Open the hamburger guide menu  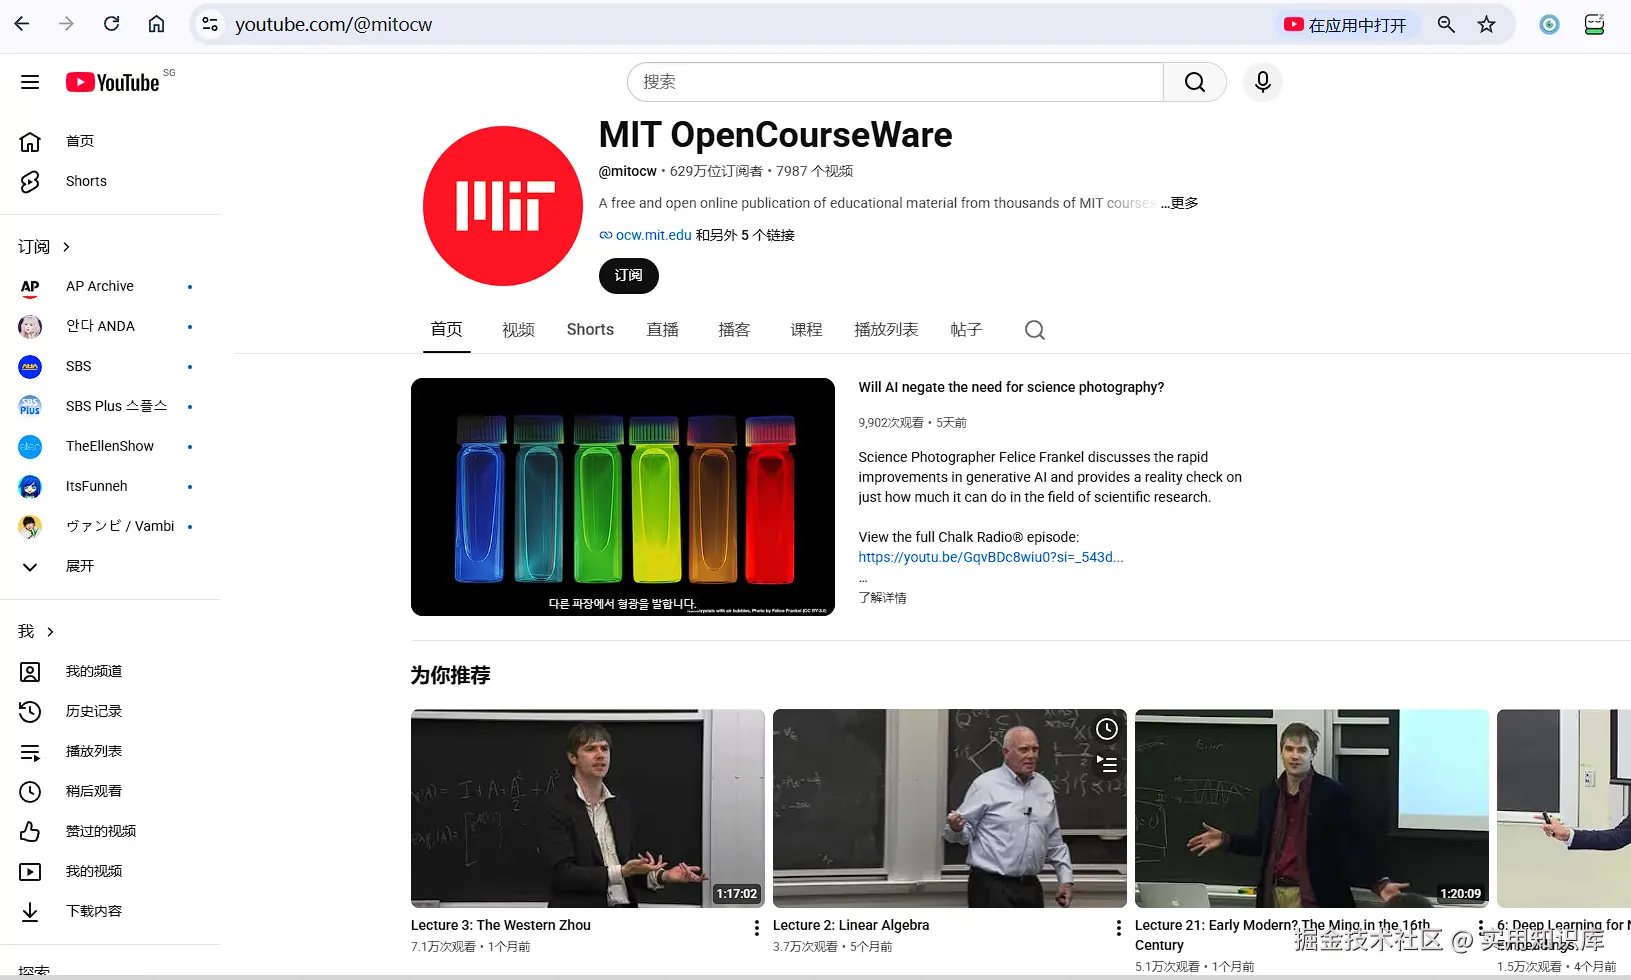(x=30, y=82)
